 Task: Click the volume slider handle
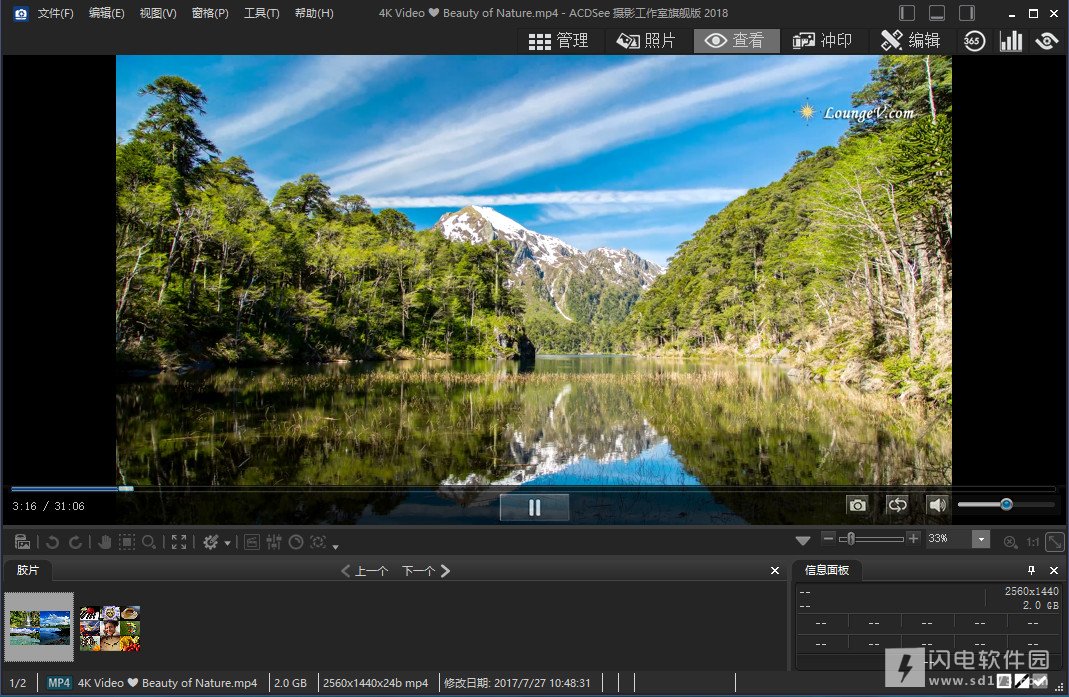tap(1006, 505)
